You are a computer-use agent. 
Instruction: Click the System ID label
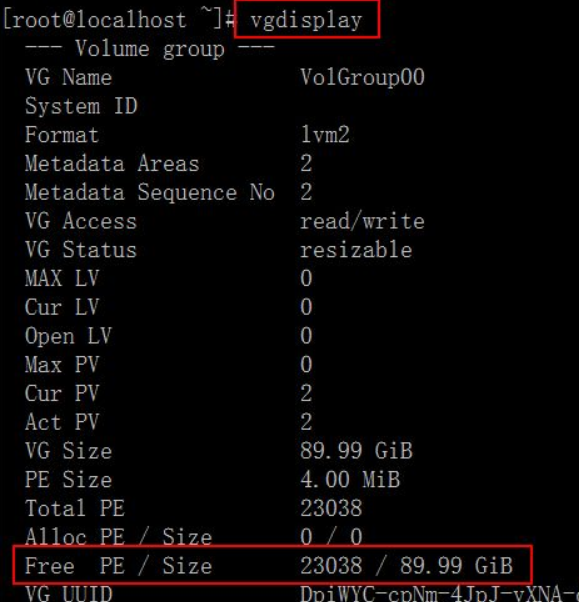point(81,106)
